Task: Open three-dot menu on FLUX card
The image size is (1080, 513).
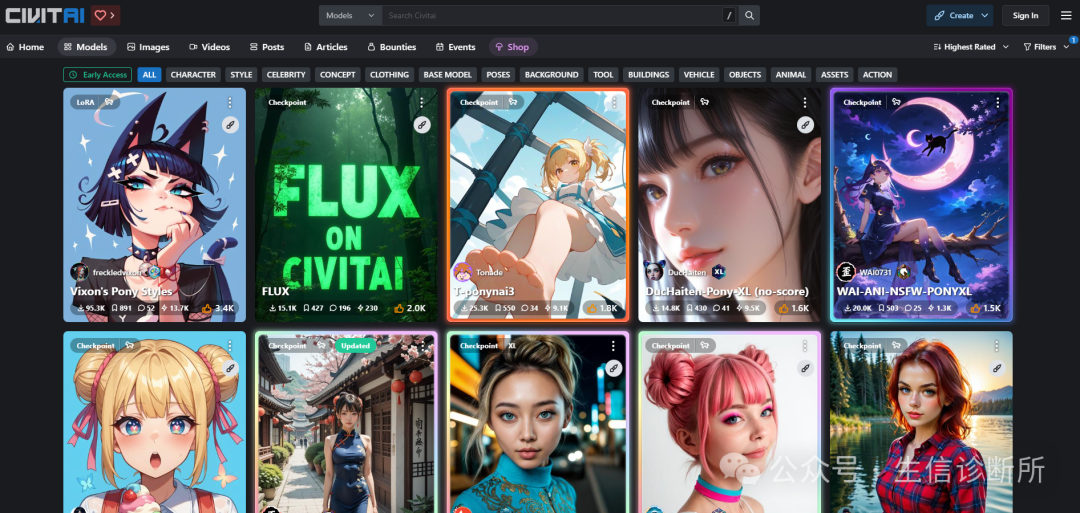Action: click(422, 102)
